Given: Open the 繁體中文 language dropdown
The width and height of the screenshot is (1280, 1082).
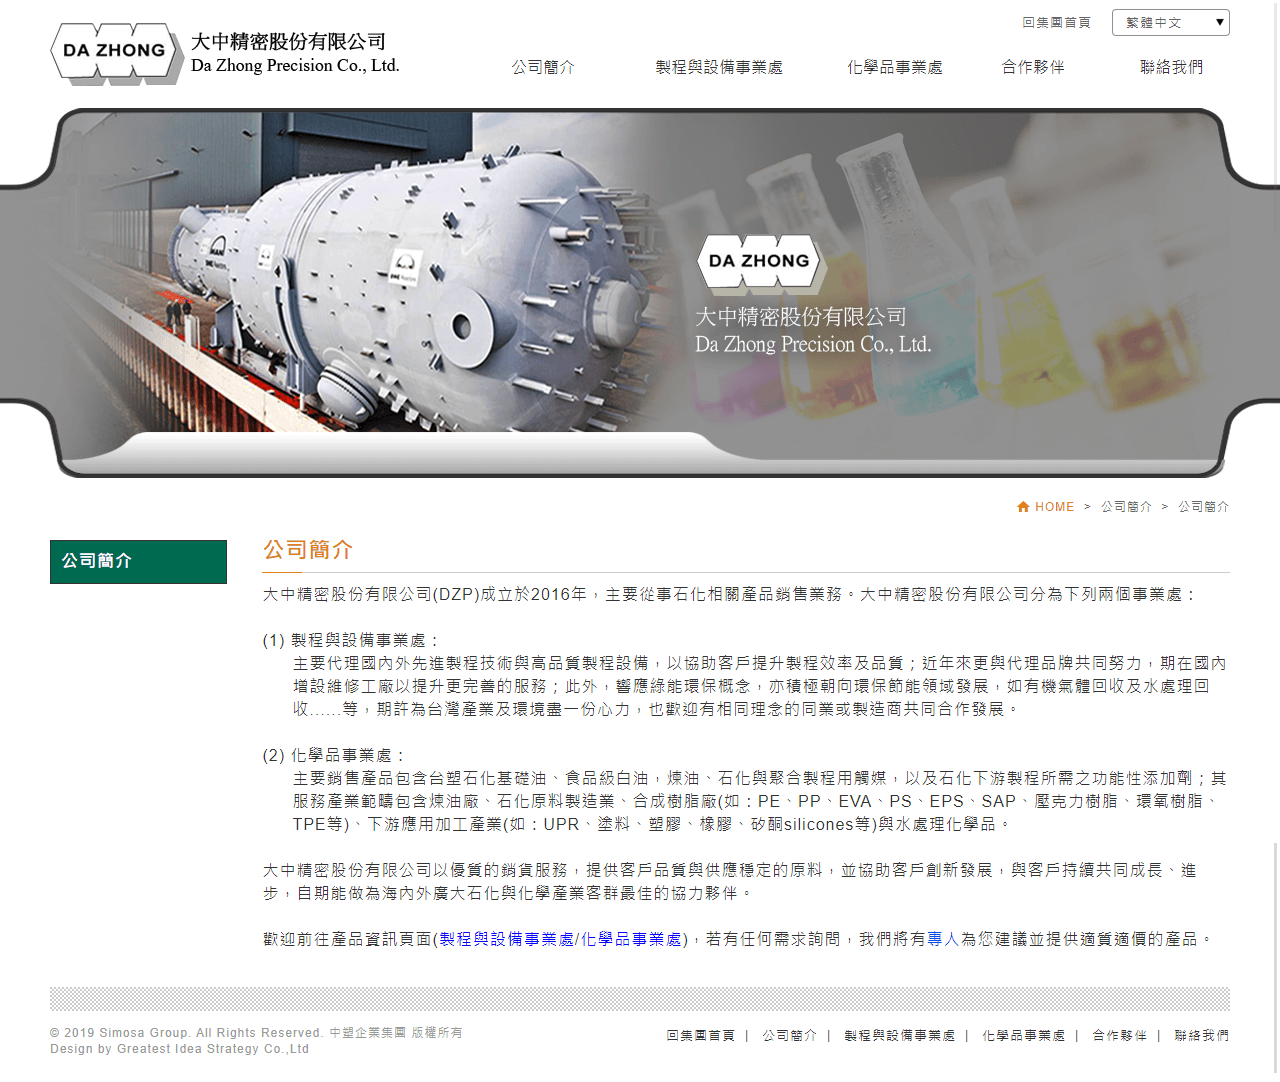Looking at the screenshot, I should (1170, 22).
